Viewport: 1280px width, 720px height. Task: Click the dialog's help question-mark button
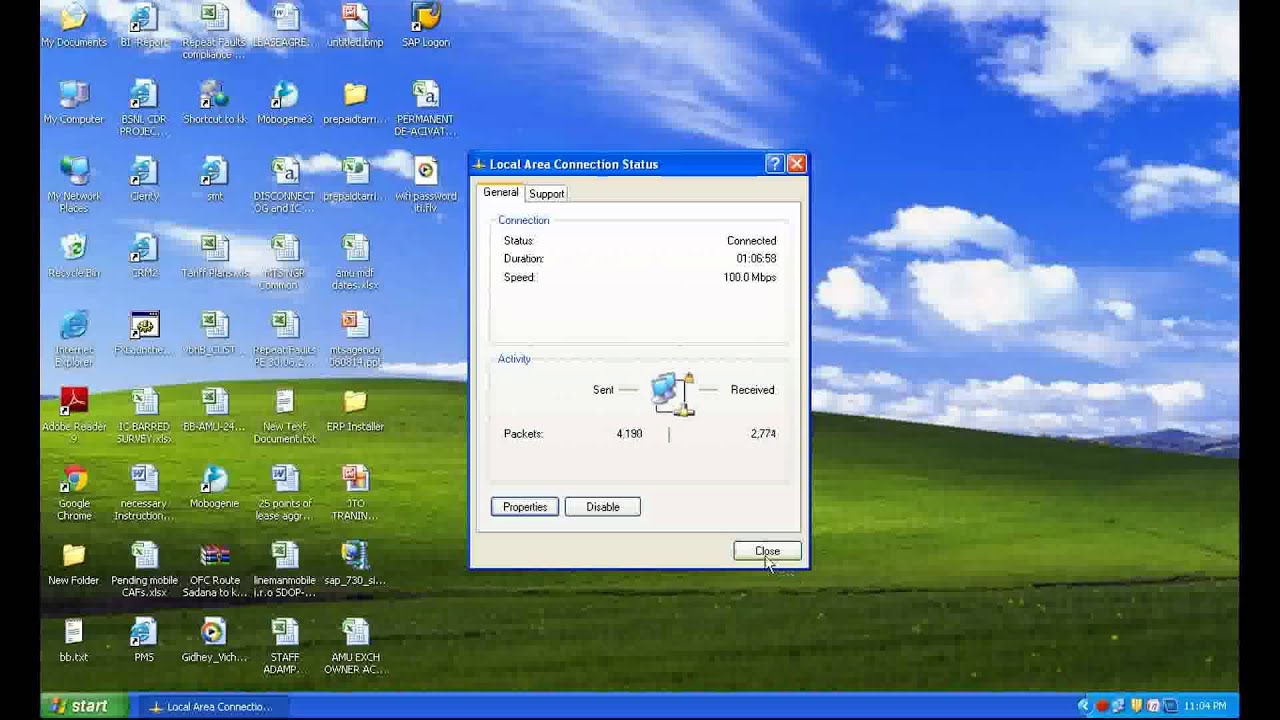775,164
